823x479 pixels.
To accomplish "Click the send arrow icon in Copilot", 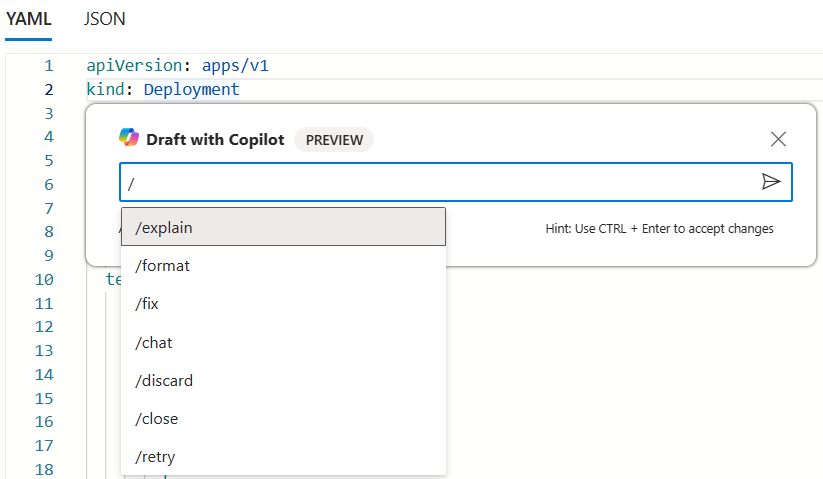I will (x=770, y=181).
